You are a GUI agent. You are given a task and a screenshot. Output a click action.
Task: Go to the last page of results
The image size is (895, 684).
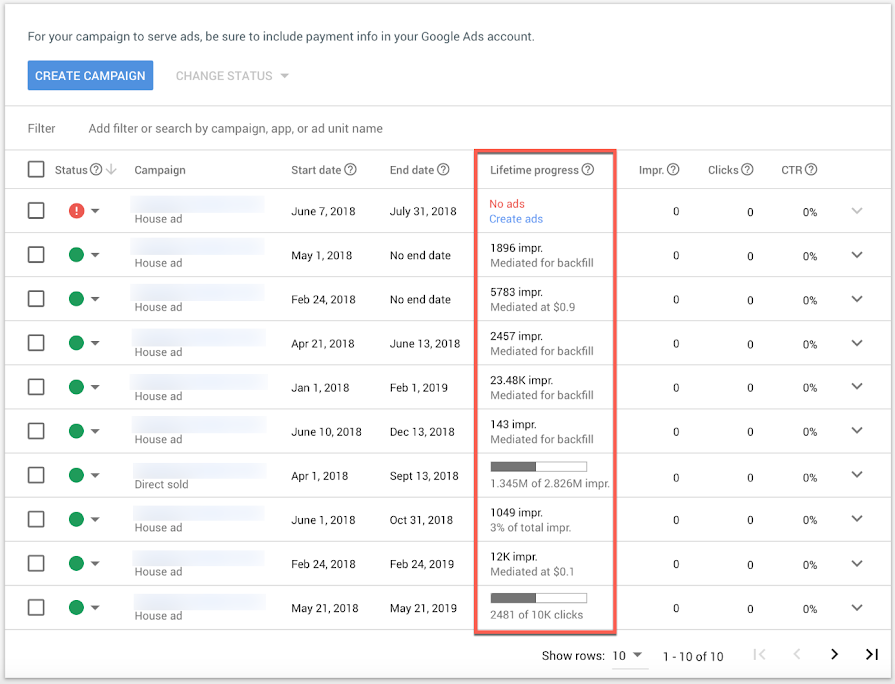pos(872,655)
